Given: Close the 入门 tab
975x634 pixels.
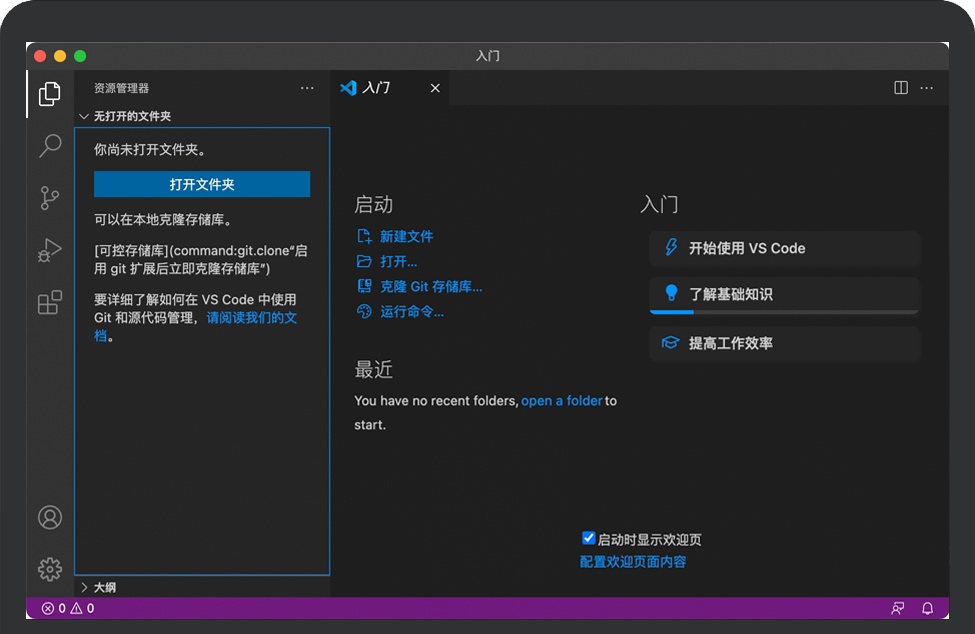Looking at the screenshot, I should pos(435,88).
